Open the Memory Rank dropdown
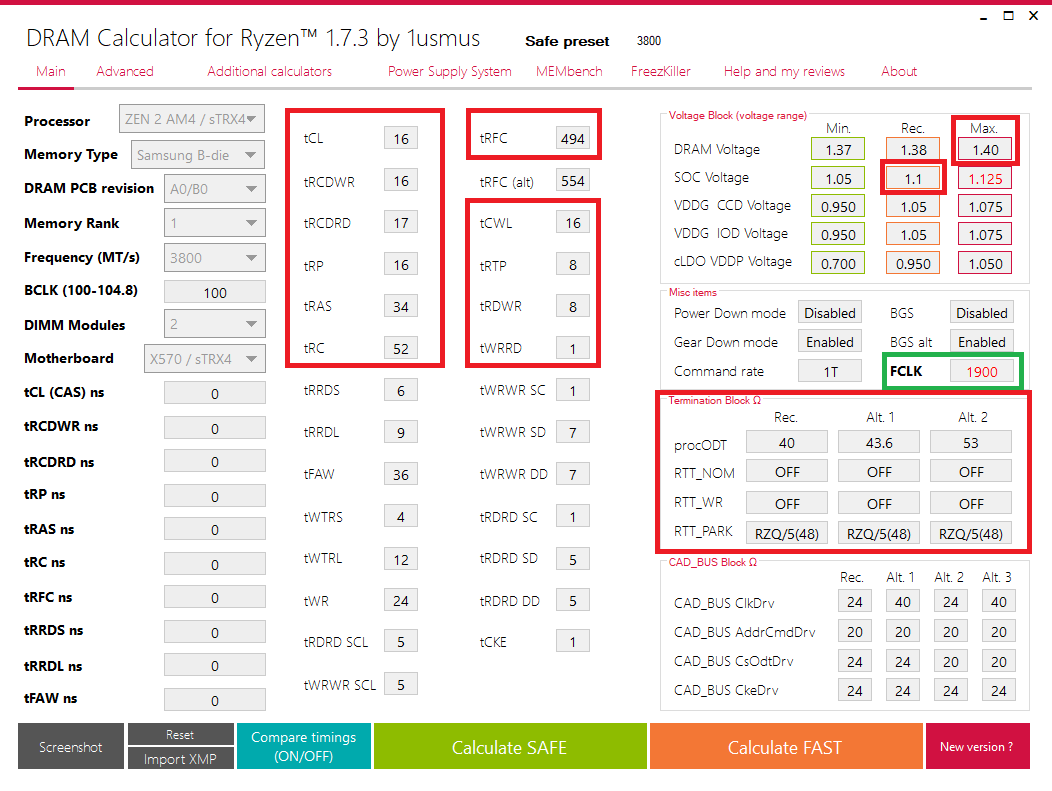 tap(214, 222)
